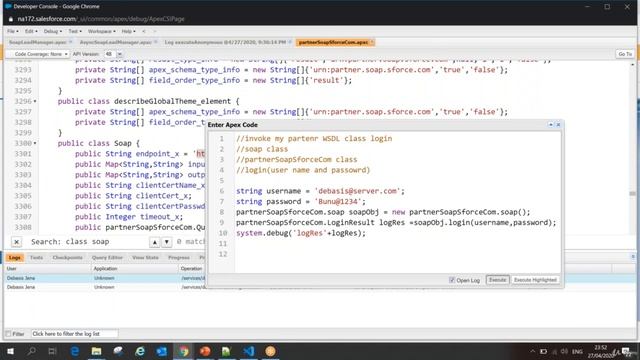Open the Edit menu

tap(31, 31)
